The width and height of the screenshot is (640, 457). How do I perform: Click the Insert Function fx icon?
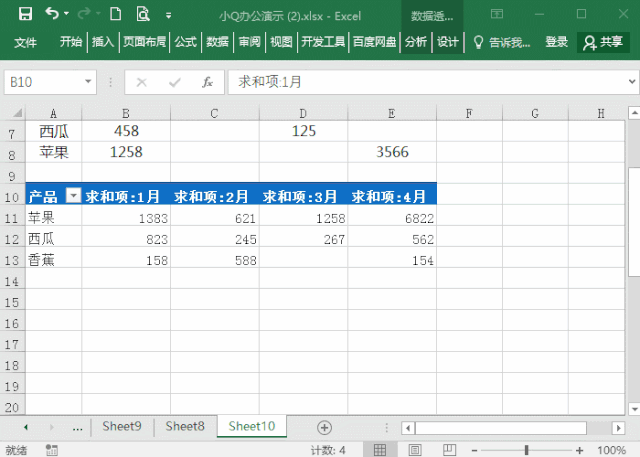pos(207,82)
